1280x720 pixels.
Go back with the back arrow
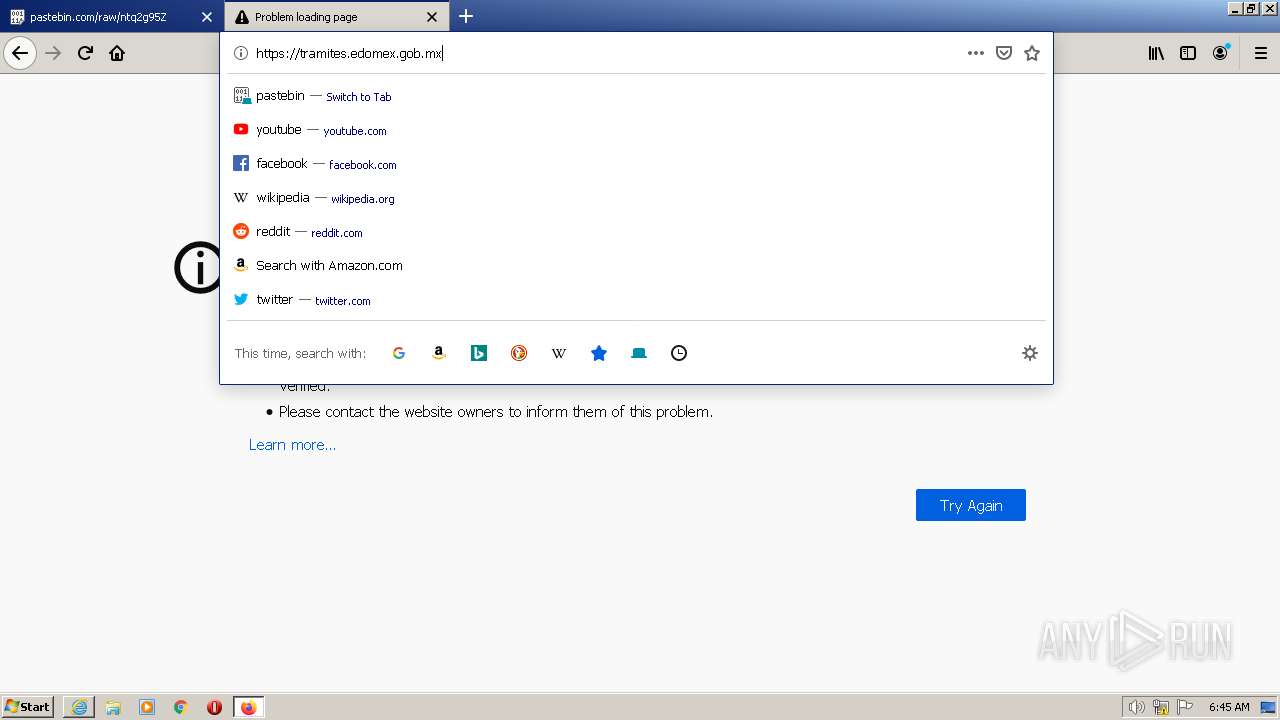pos(20,53)
